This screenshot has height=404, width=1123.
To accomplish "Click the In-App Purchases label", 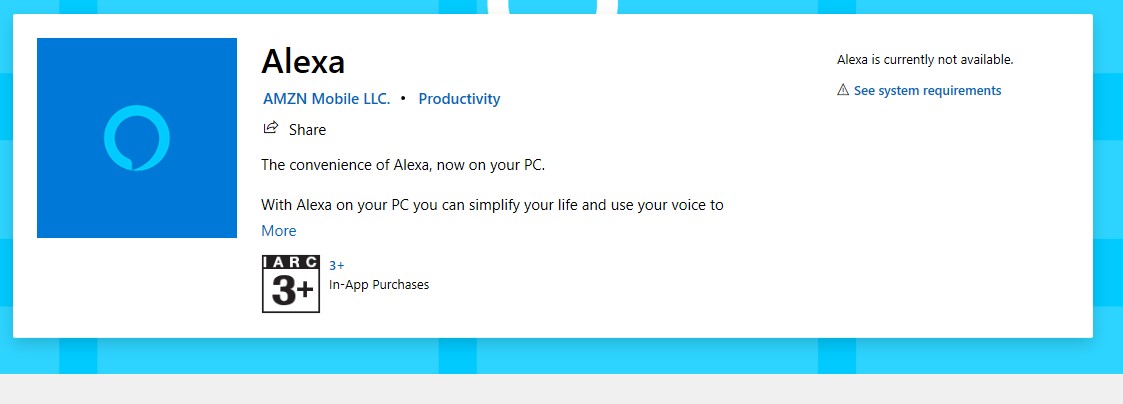I will pyautogui.click(x=379, y=284).
